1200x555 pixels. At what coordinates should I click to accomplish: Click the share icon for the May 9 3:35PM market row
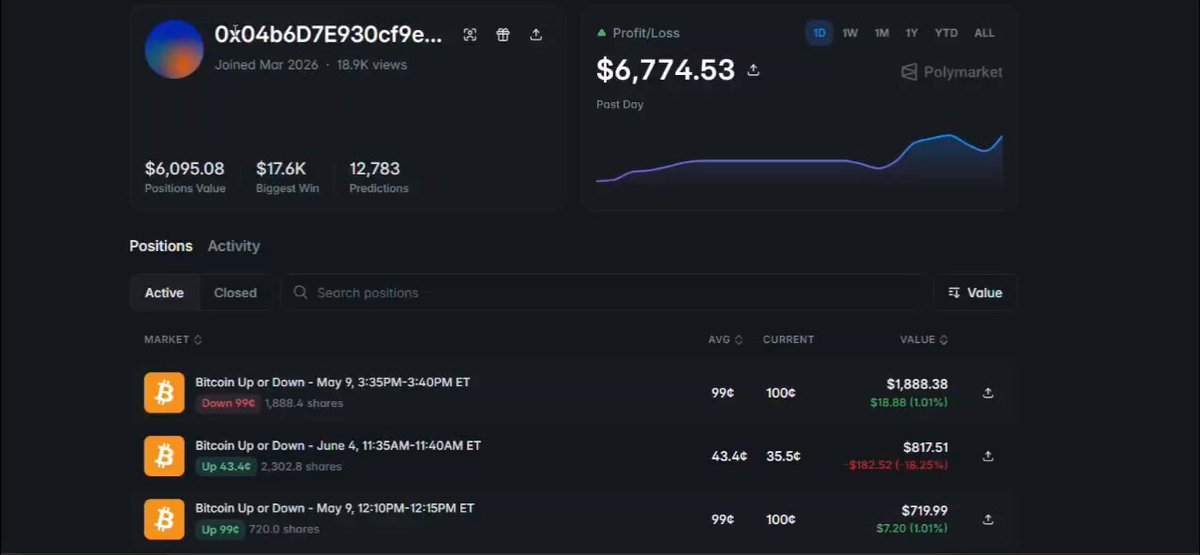pyautogui.click(x=988, y=393)
